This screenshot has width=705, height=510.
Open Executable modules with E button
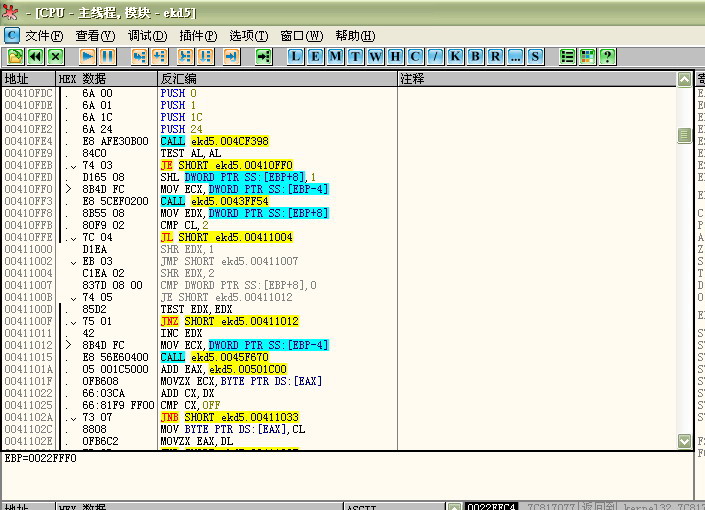(316, 56)
